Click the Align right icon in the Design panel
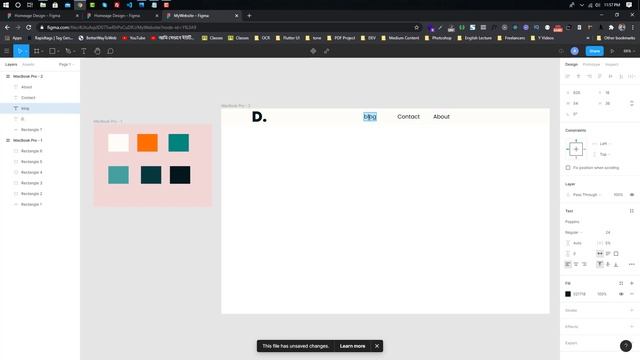The height and width of the screenshot is (360, 640). click(589, 76)
